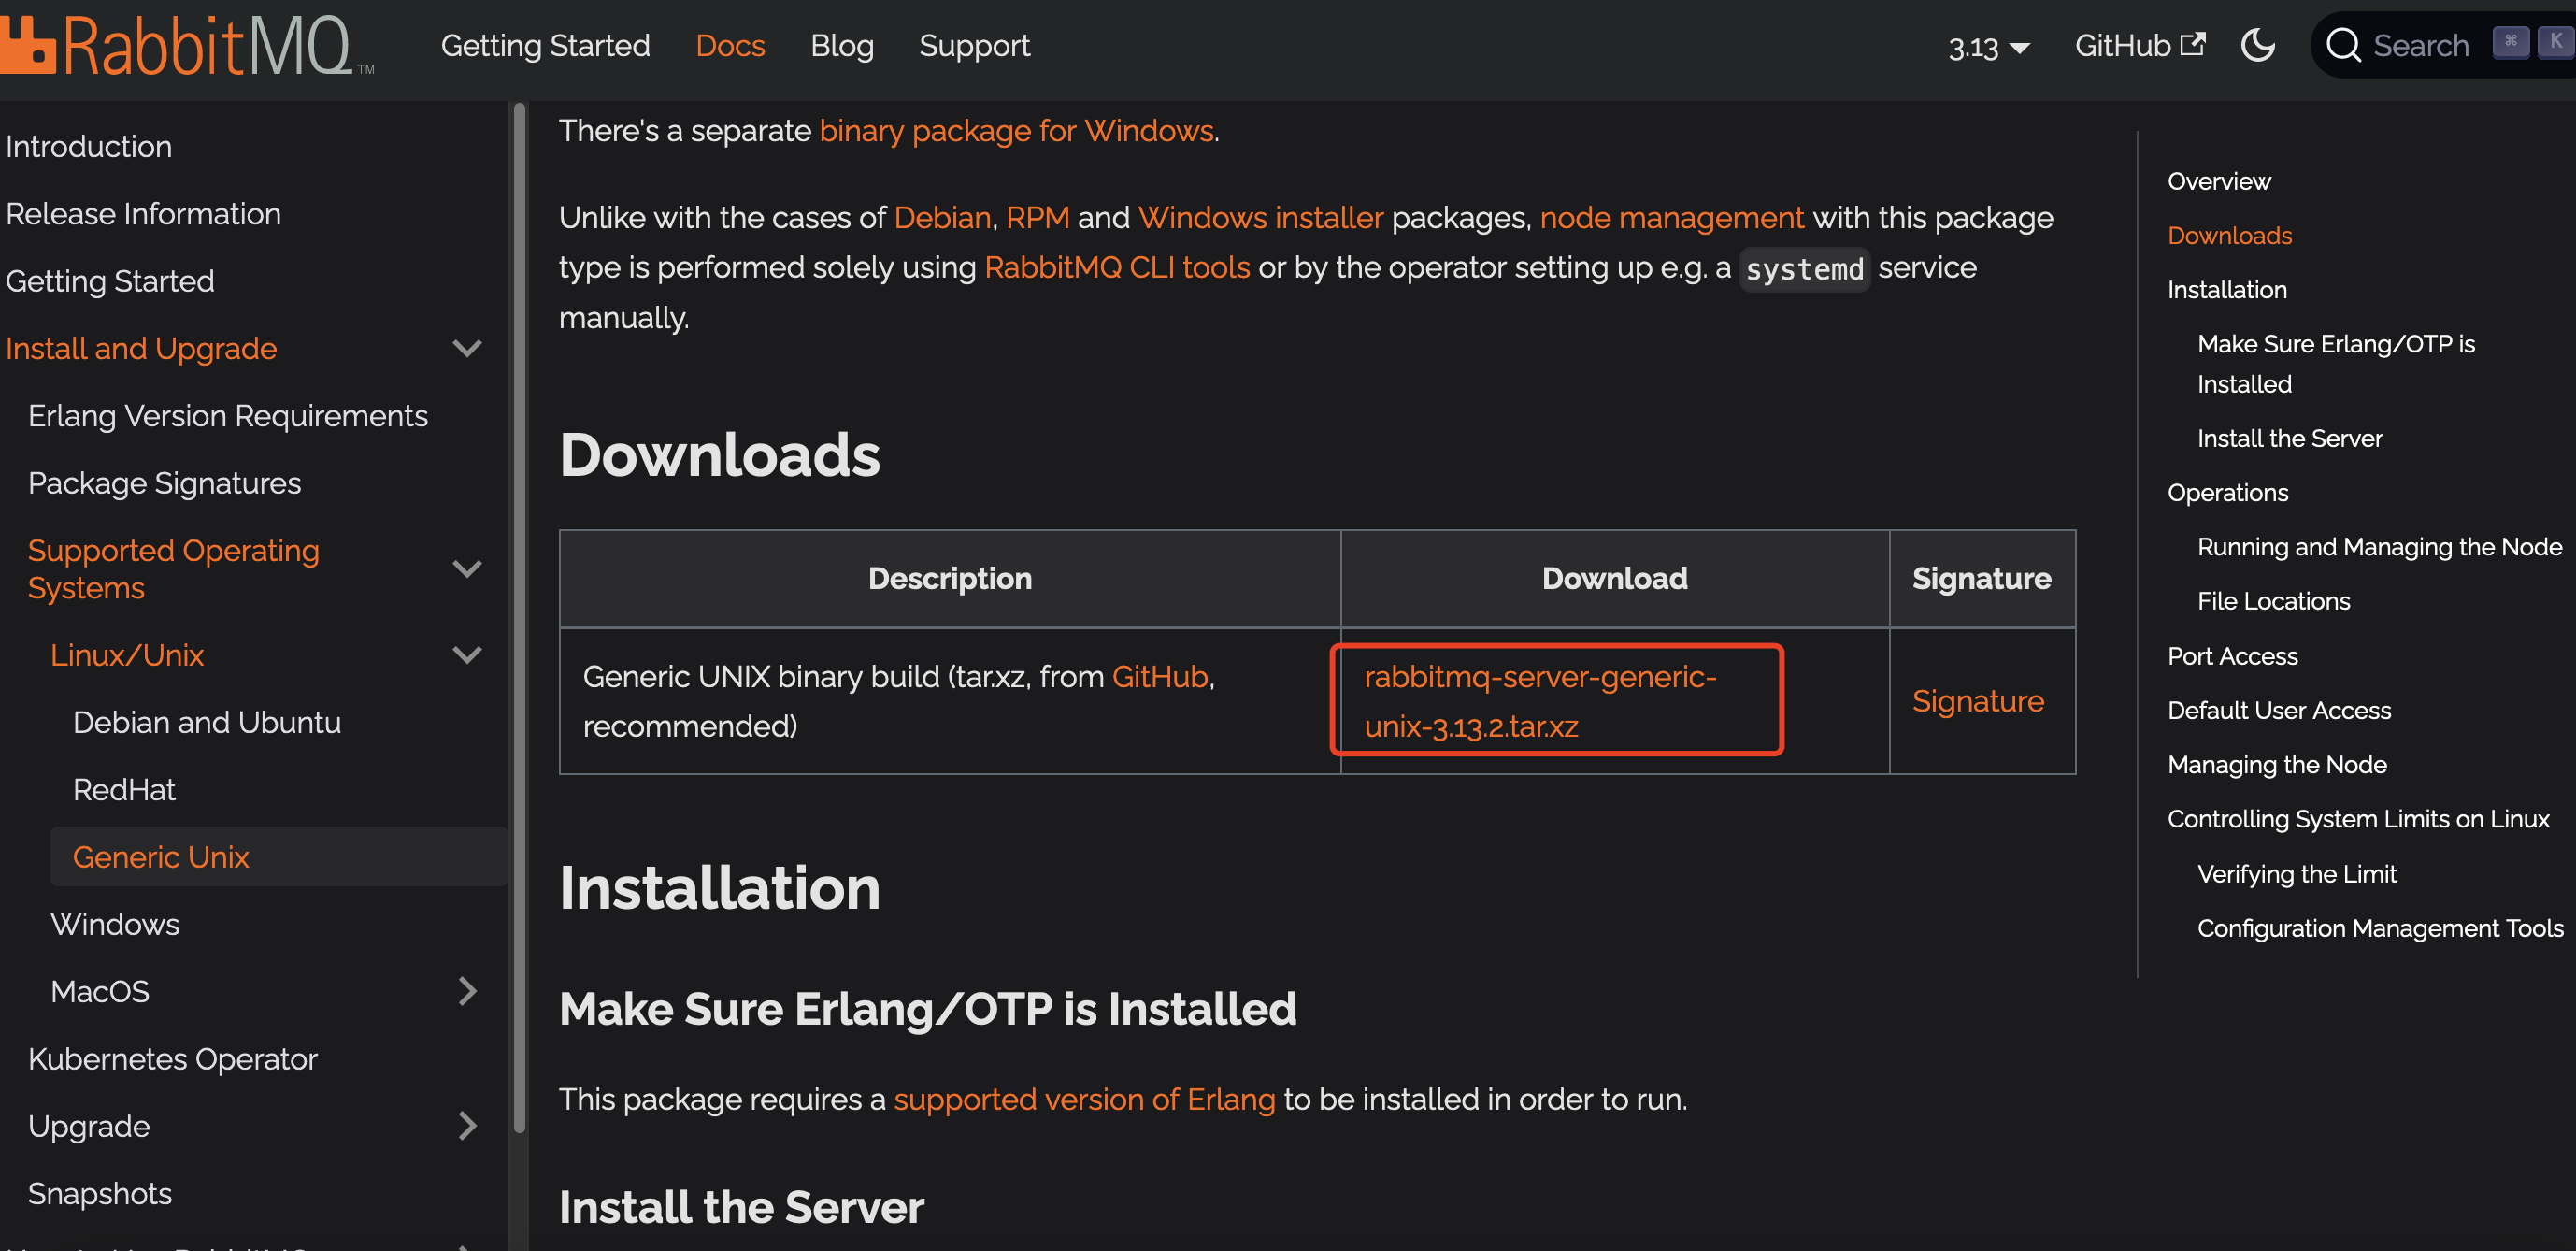
Task: Follow GitHub link in table description
Action: [1160, 677]
